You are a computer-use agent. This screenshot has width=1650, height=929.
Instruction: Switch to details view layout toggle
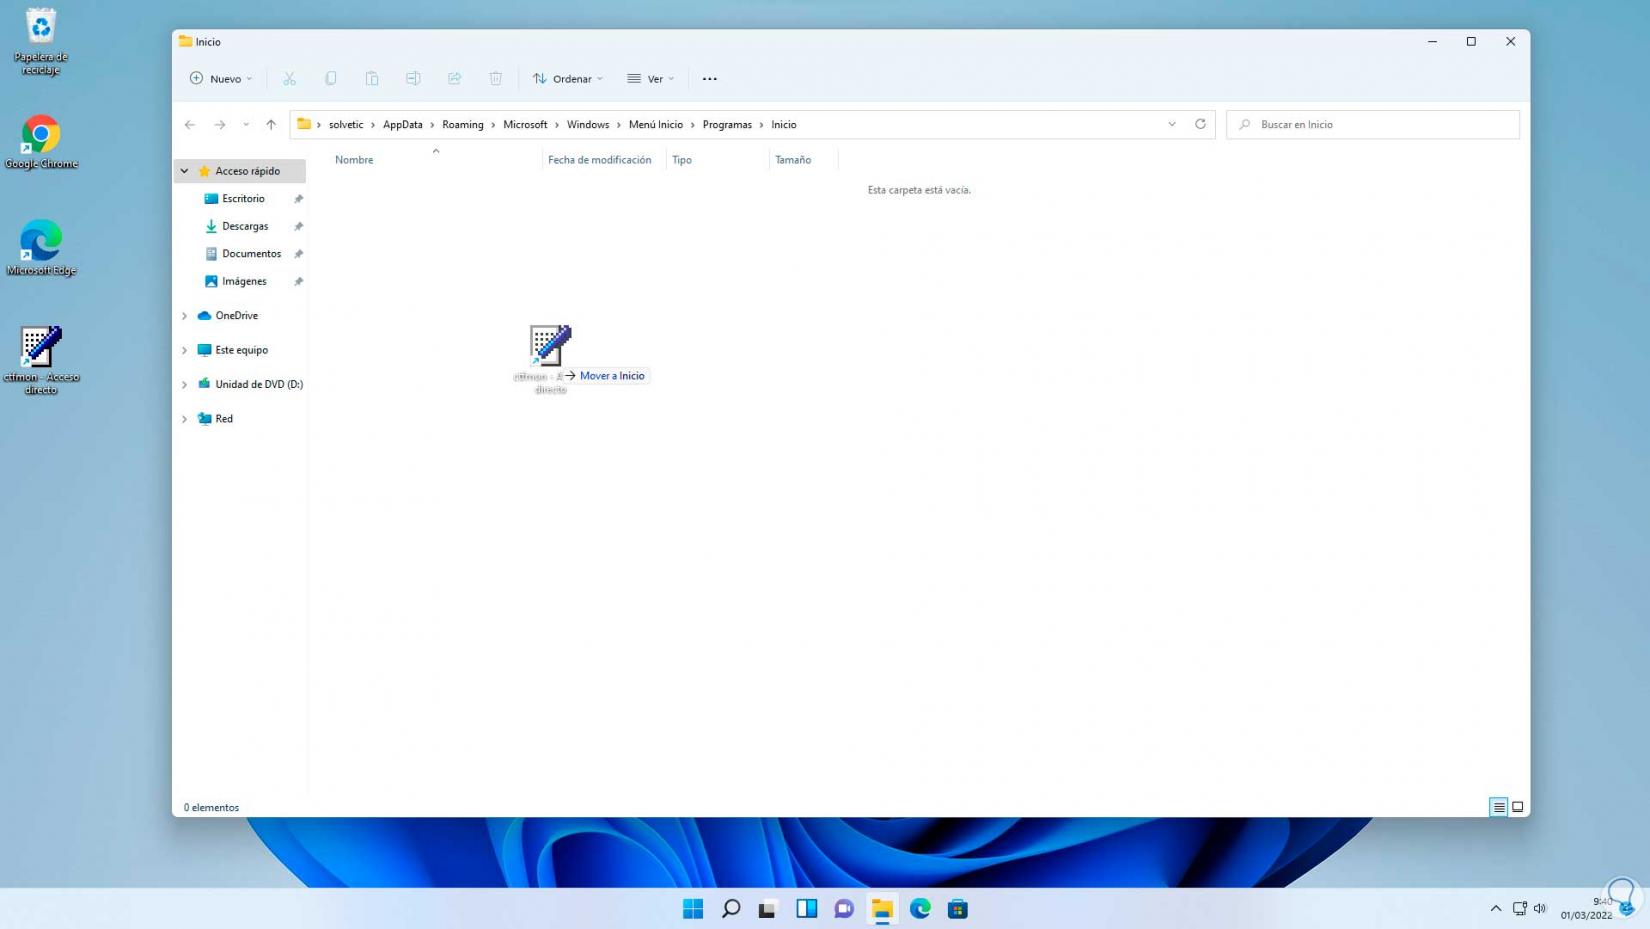pyautogui.click(x=1498, y=807)
